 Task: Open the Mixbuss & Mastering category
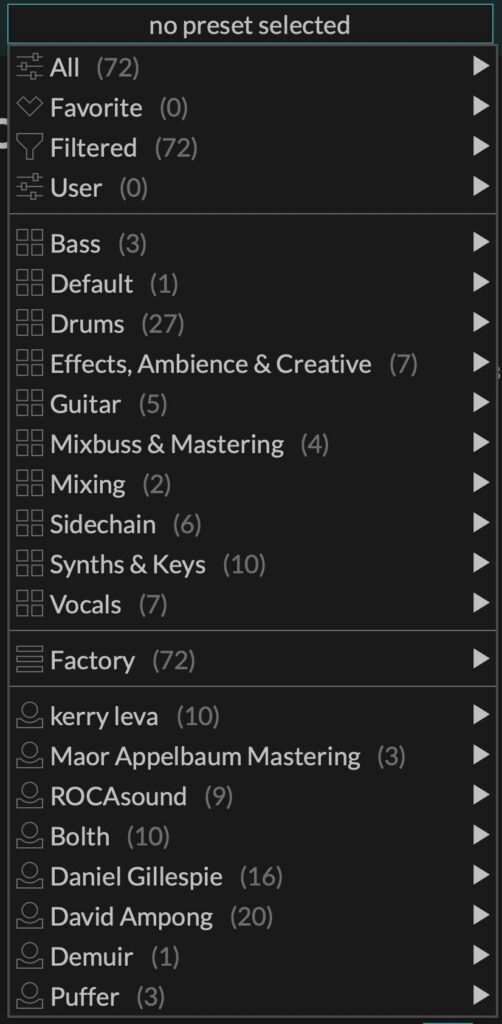point(251,444)
